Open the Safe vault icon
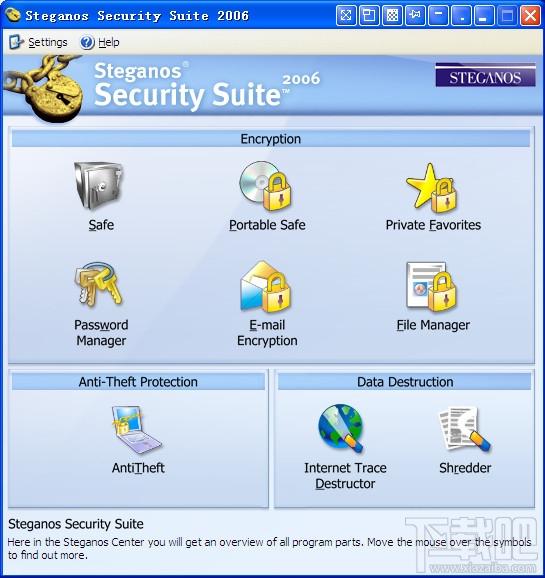Image resolution: width=545 pixels, height=578 pixels. point(98,185)
